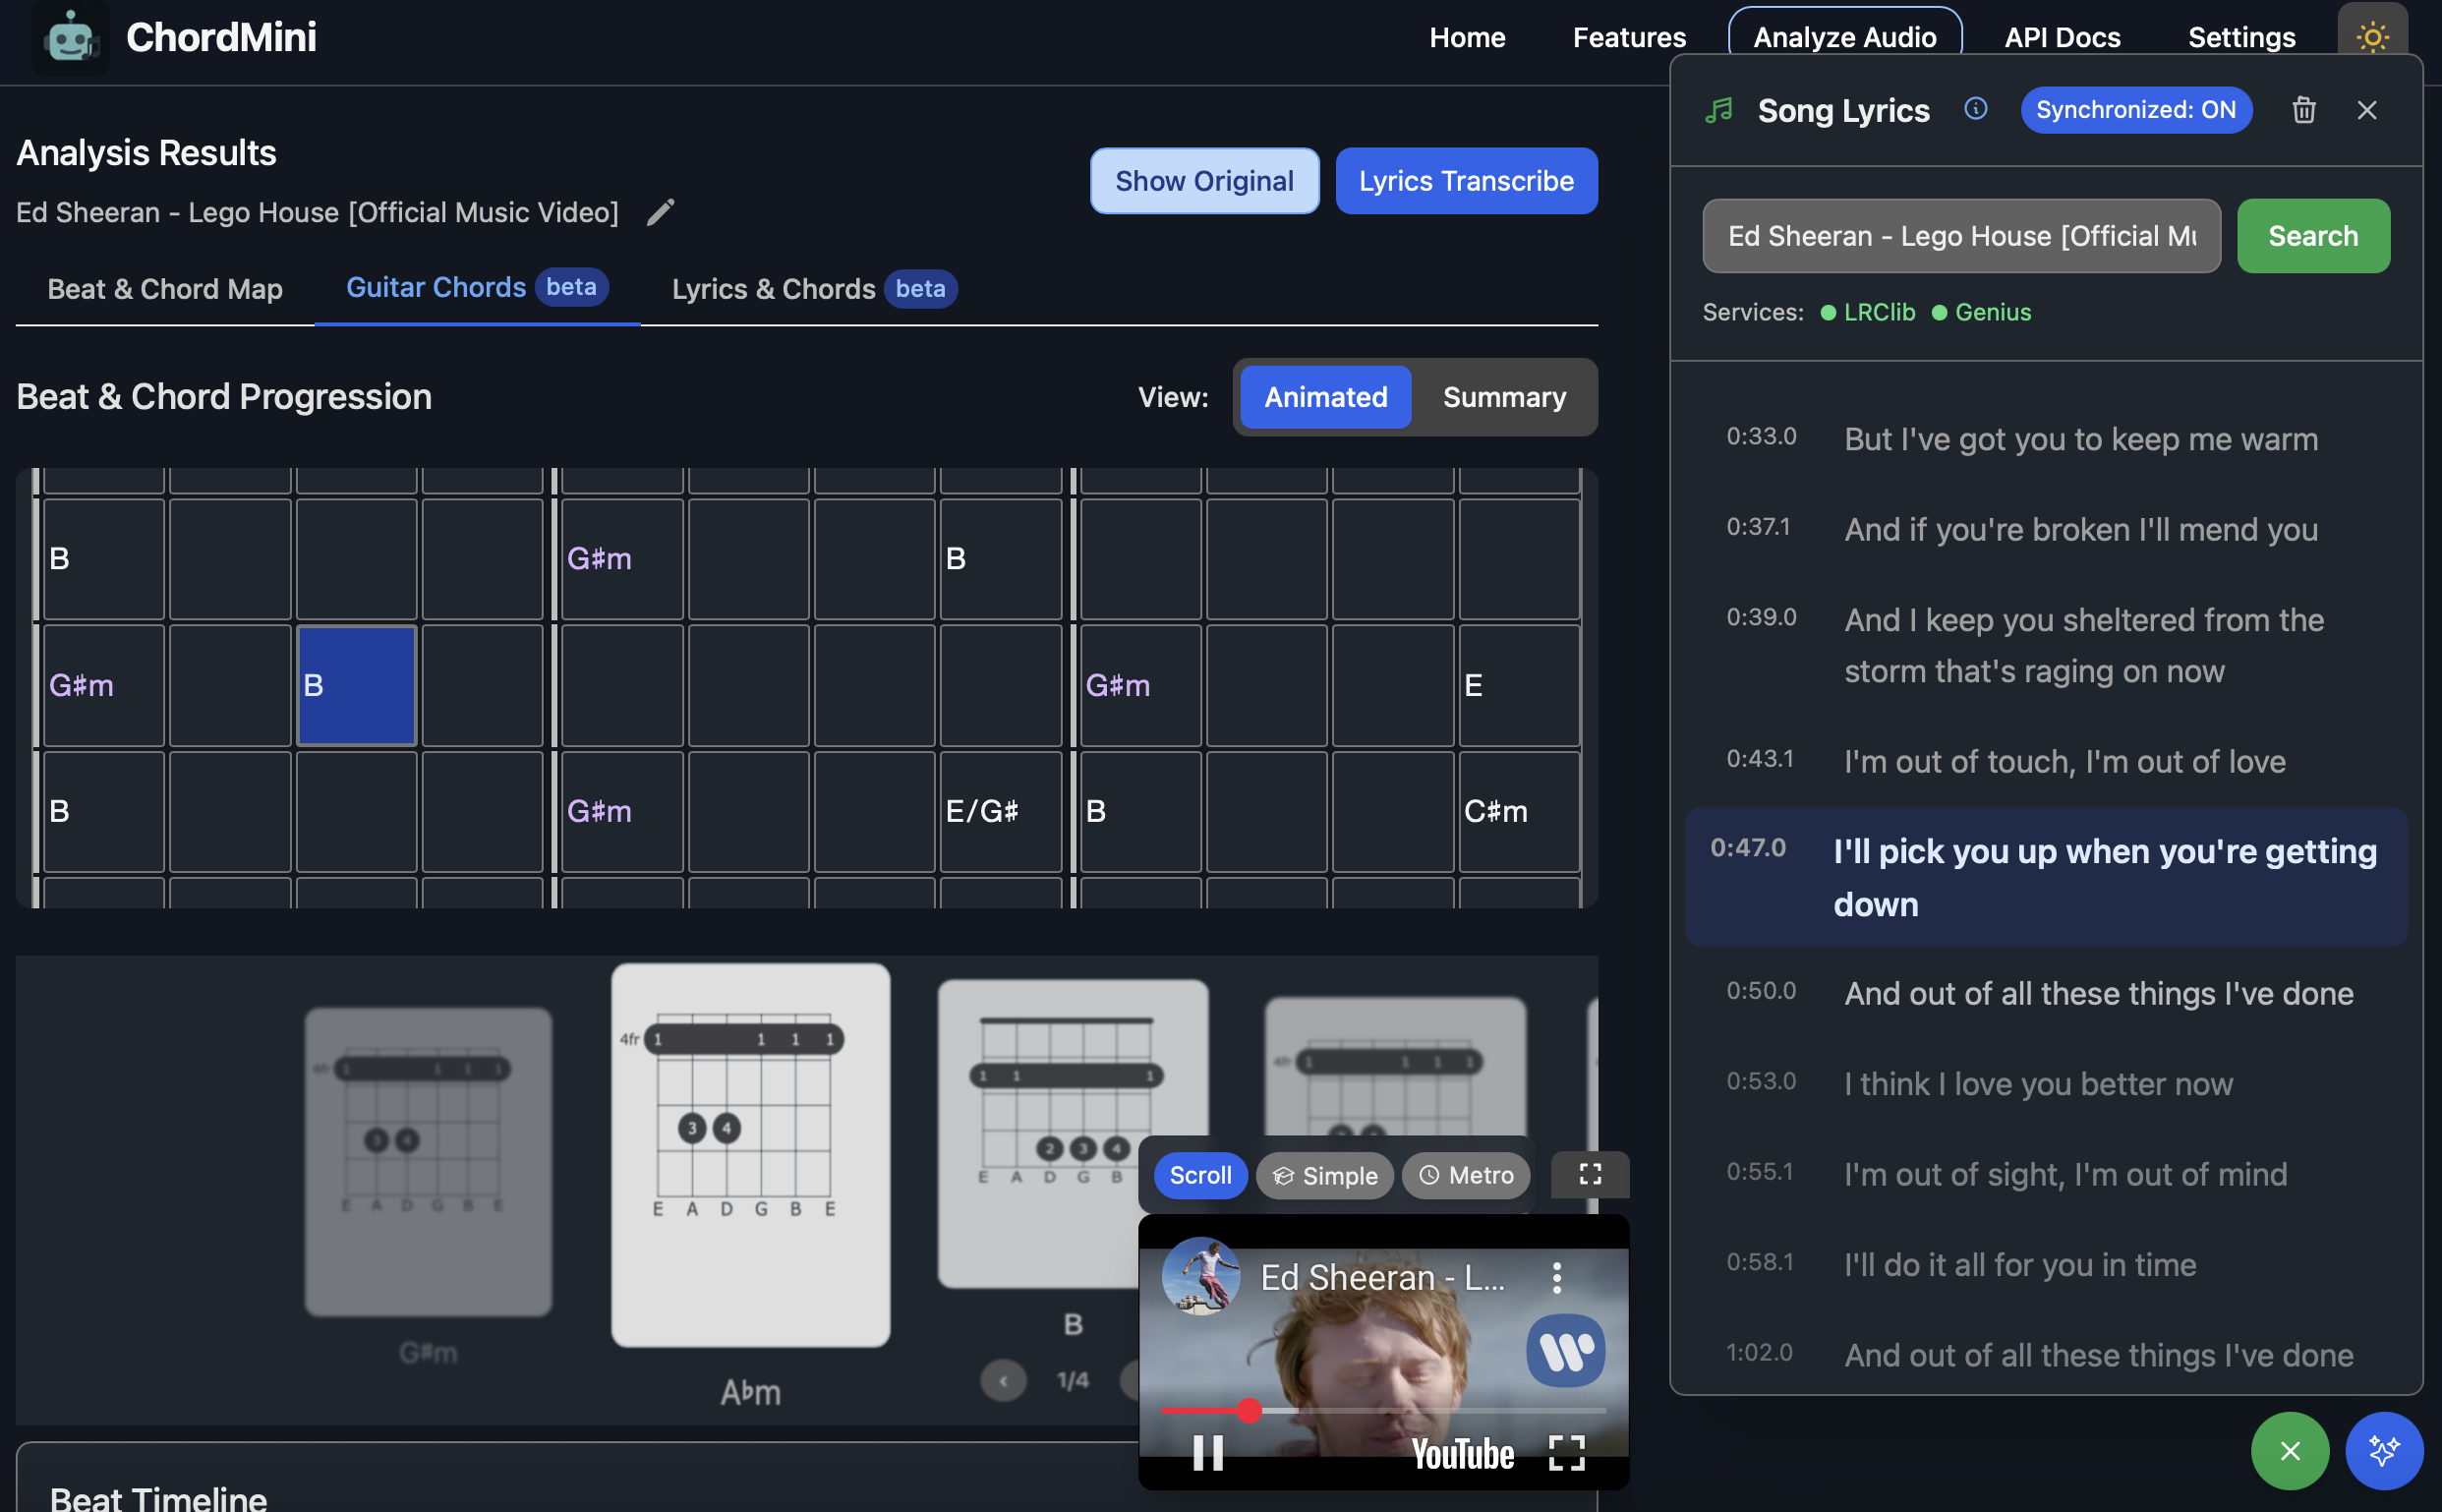Click the pencil edit title icon

click(x=660, y=212)
